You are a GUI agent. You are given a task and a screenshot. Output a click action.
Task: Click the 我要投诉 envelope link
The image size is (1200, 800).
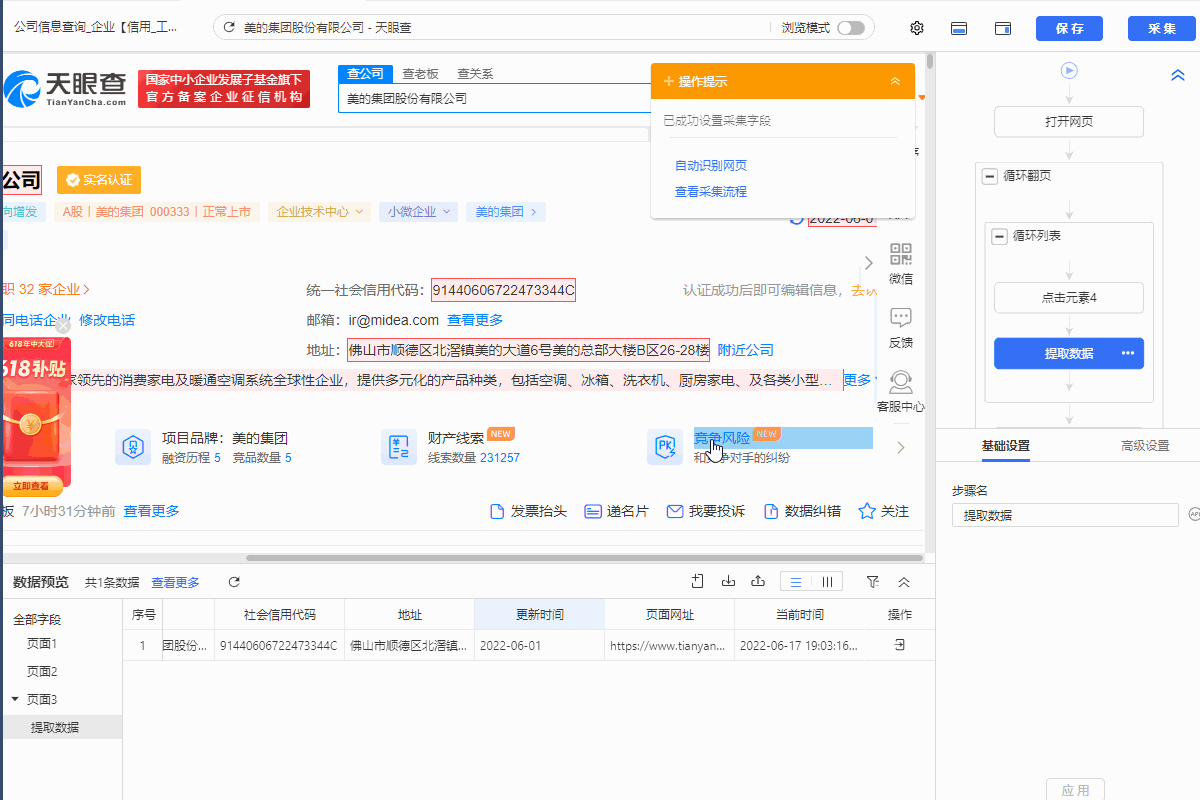706,512
